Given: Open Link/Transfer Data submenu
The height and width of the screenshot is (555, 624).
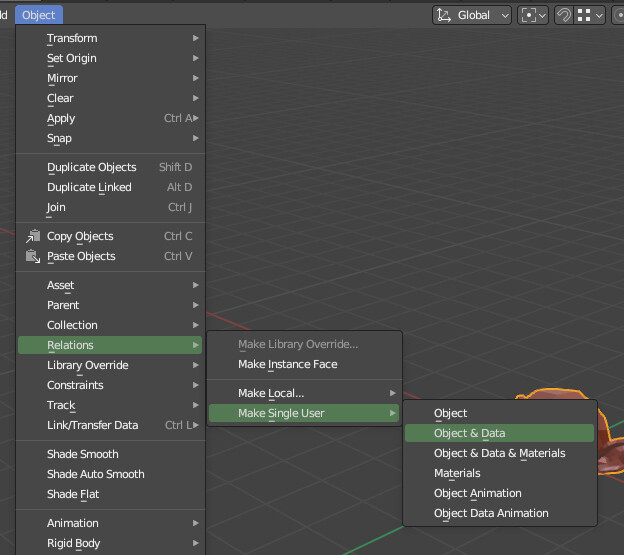Looking at the screenshot, I should 110,425.
